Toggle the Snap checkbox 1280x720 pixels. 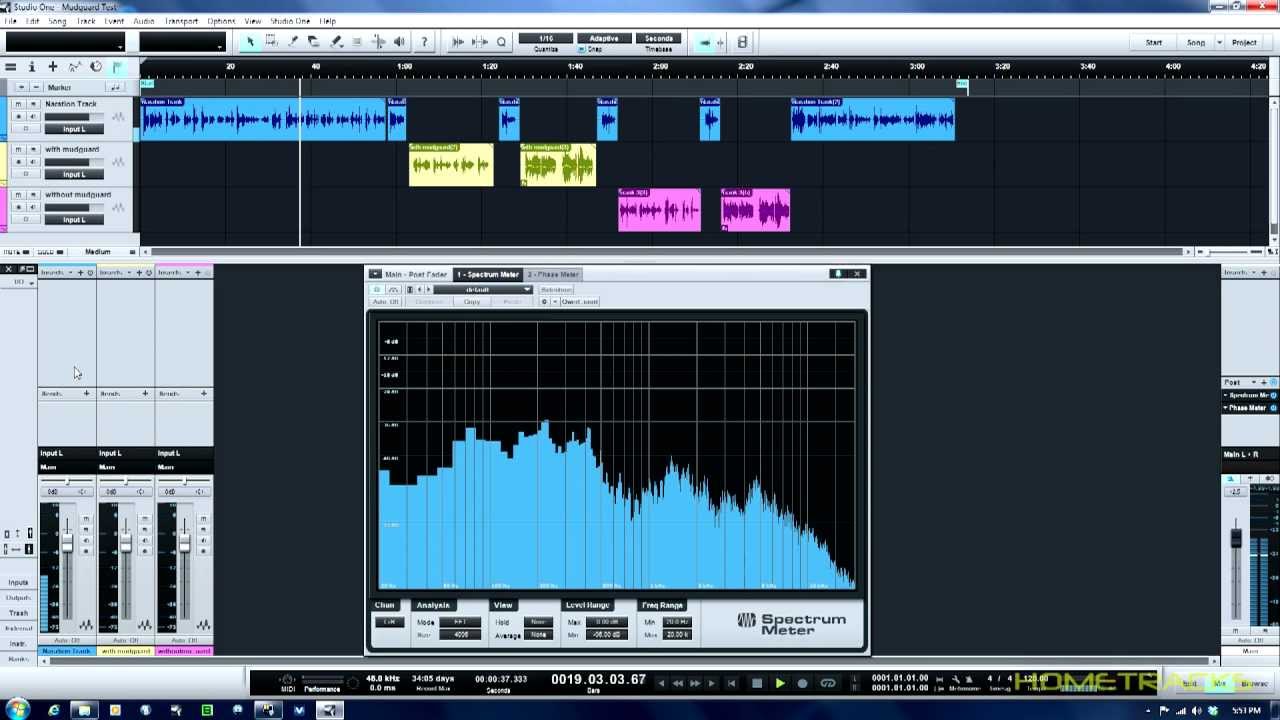click(582, 49)
